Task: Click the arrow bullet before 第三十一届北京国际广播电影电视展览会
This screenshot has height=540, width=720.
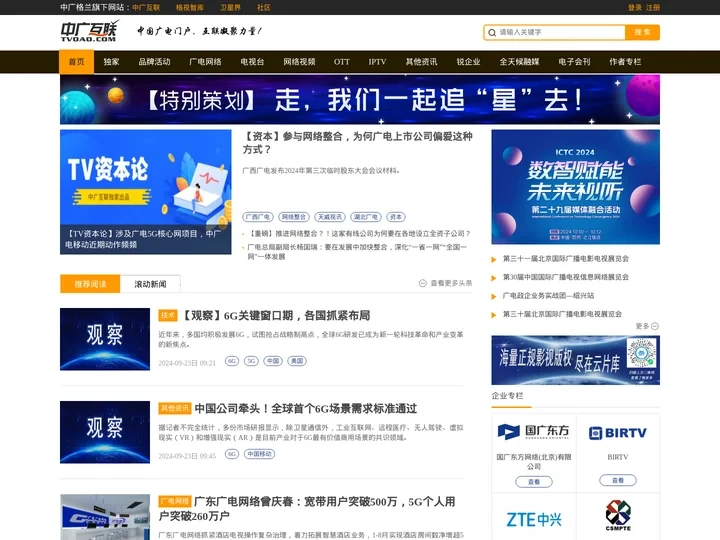Action: click(x=494, y=259)
